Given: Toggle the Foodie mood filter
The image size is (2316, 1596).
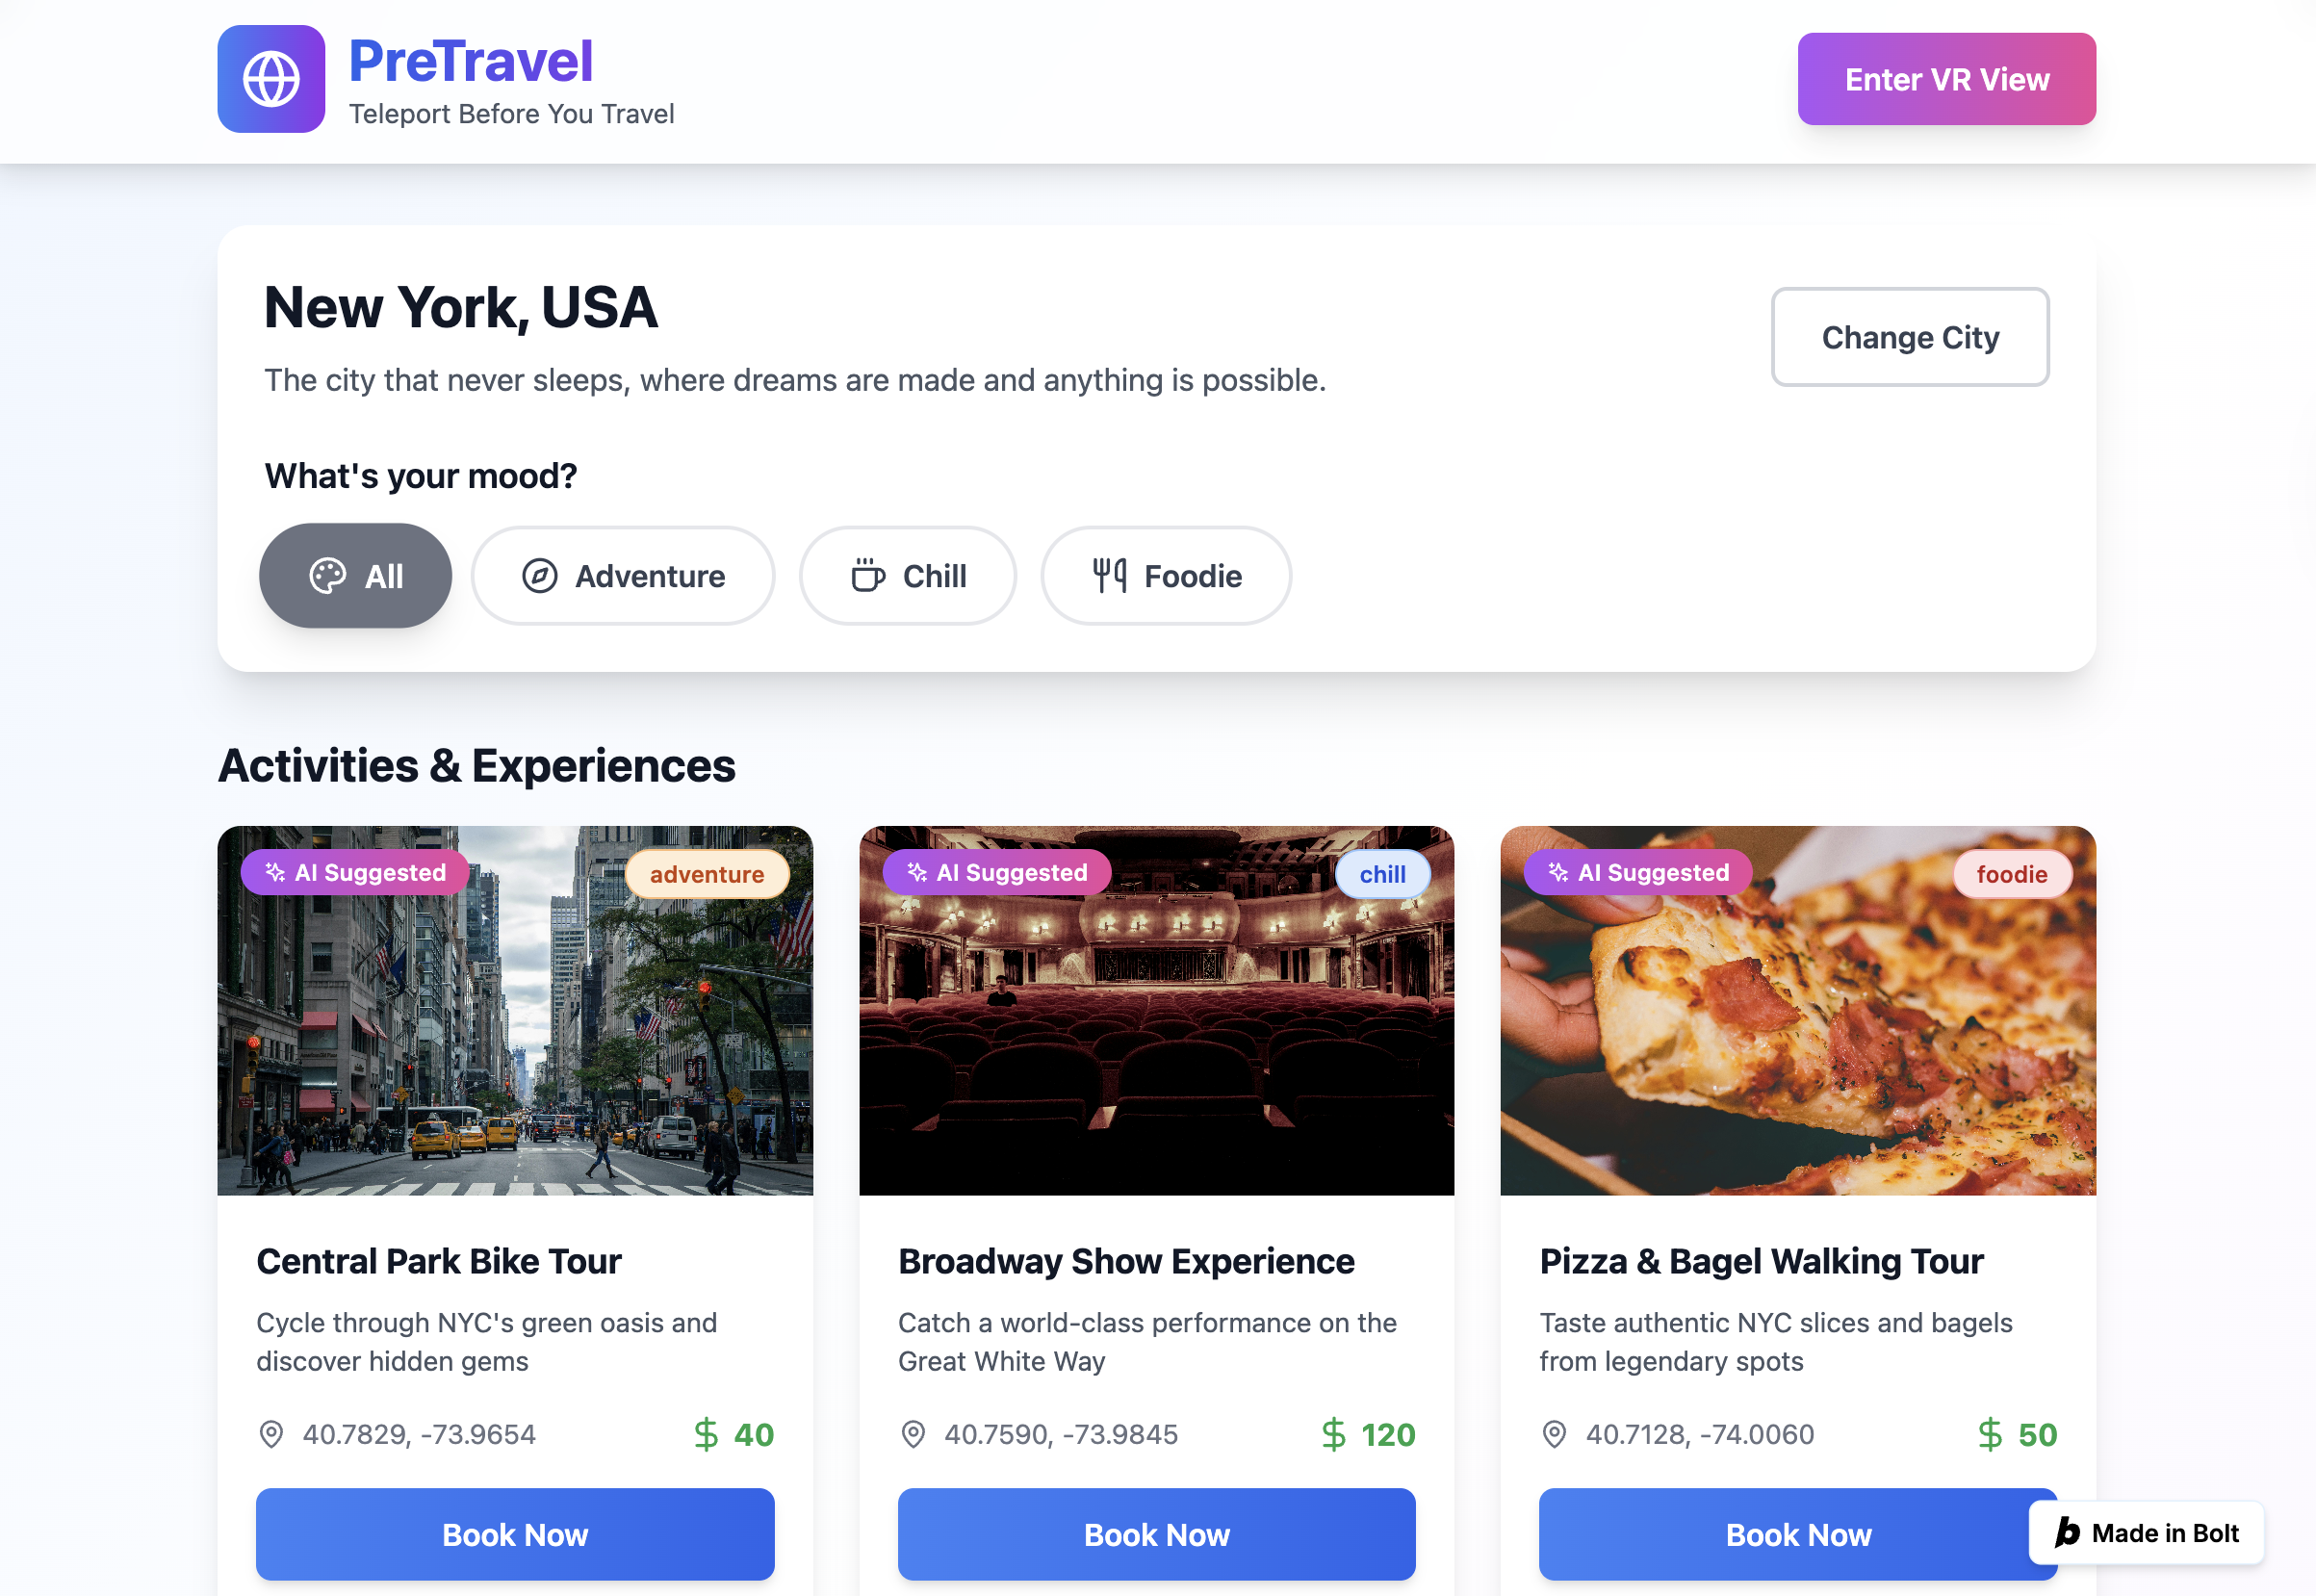Looking at the screenshot, I should (x=1166, y=576).
